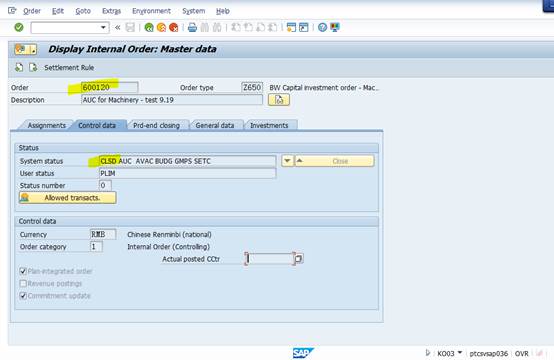The height and width of the screenshot is (360, 554).
Task: Click the status bar expand triangle before KO03
Action: click(428, 353)
